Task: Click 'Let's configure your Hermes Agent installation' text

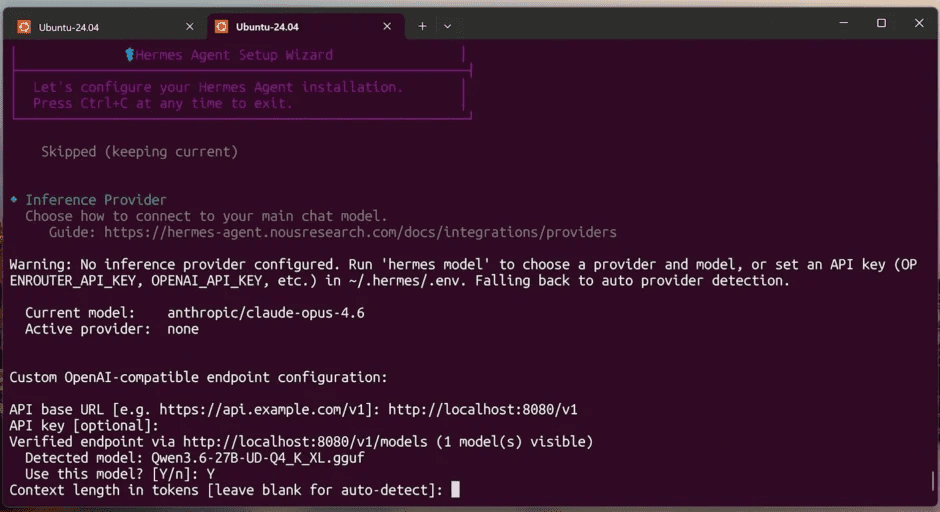Action: click(218, 87)
